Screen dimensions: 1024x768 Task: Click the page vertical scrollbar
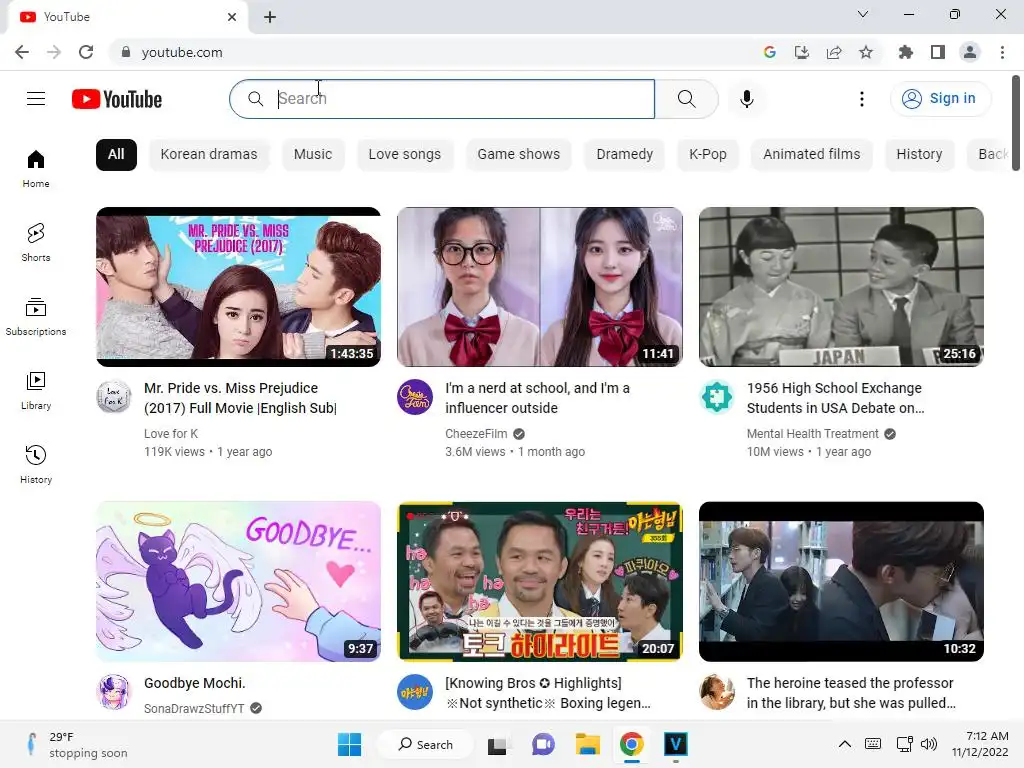[1016, 124]
